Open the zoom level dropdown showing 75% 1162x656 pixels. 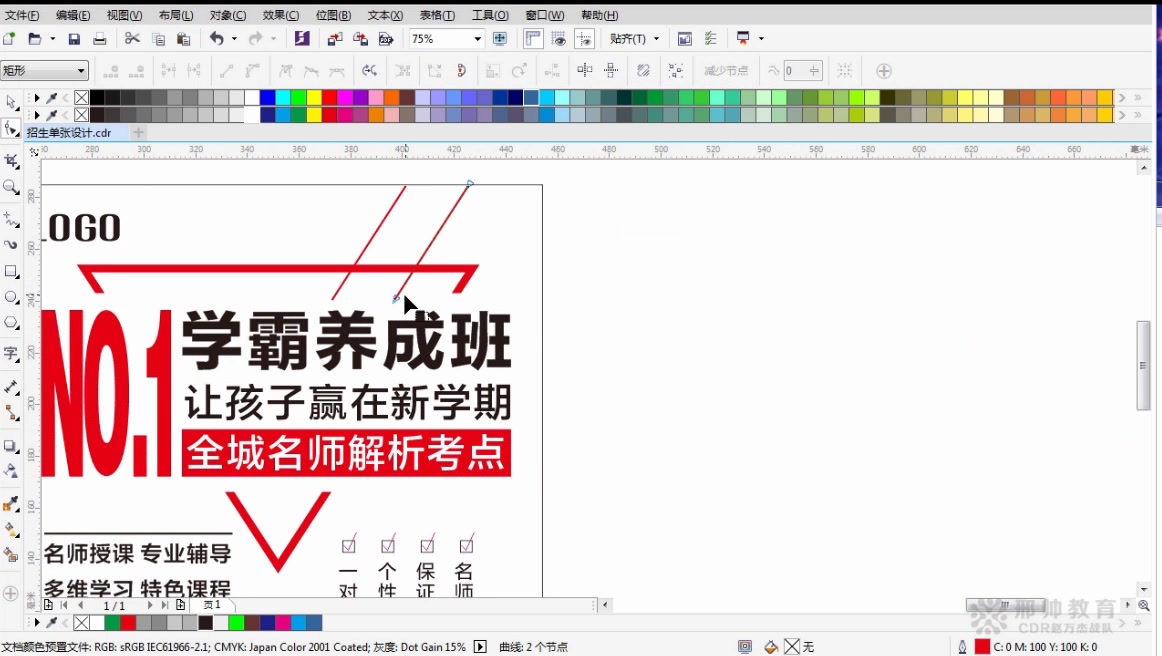pos(479,38)
